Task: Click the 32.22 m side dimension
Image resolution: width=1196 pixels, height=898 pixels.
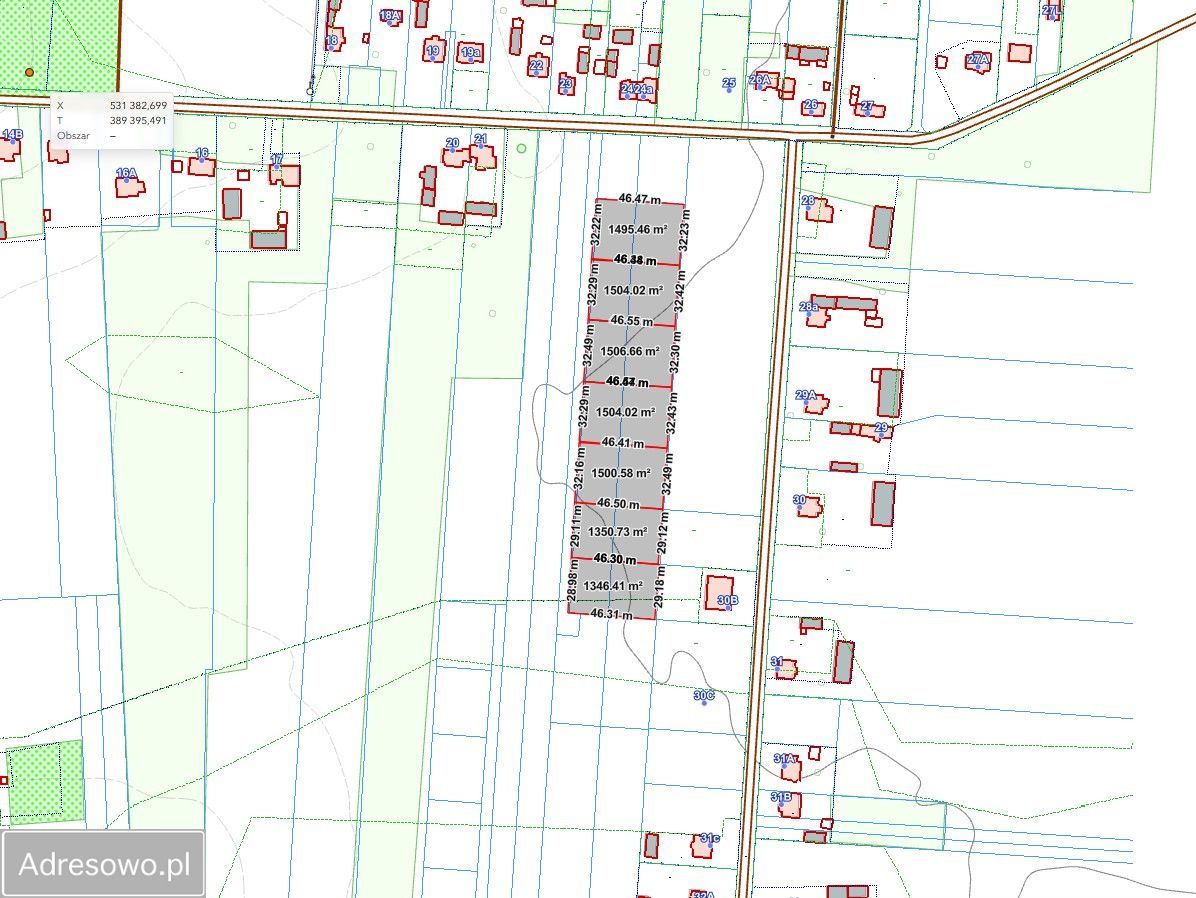Action: click(x=596, y=224)
